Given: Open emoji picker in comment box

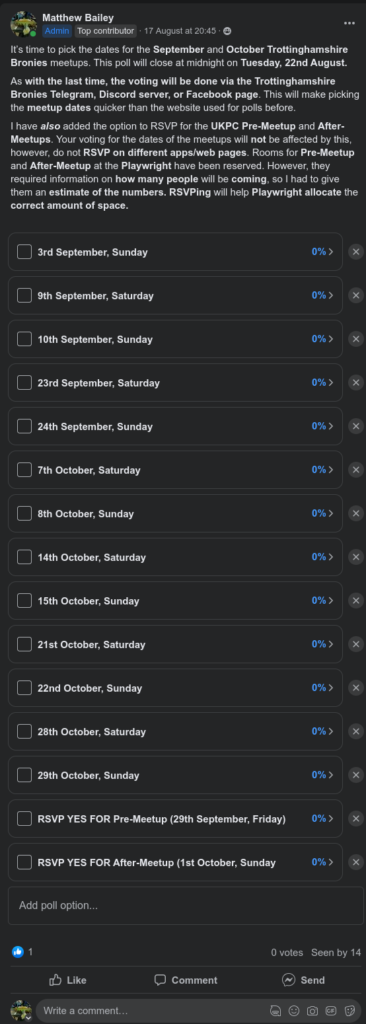Looking at the screenshot, I should [294, 1011].
